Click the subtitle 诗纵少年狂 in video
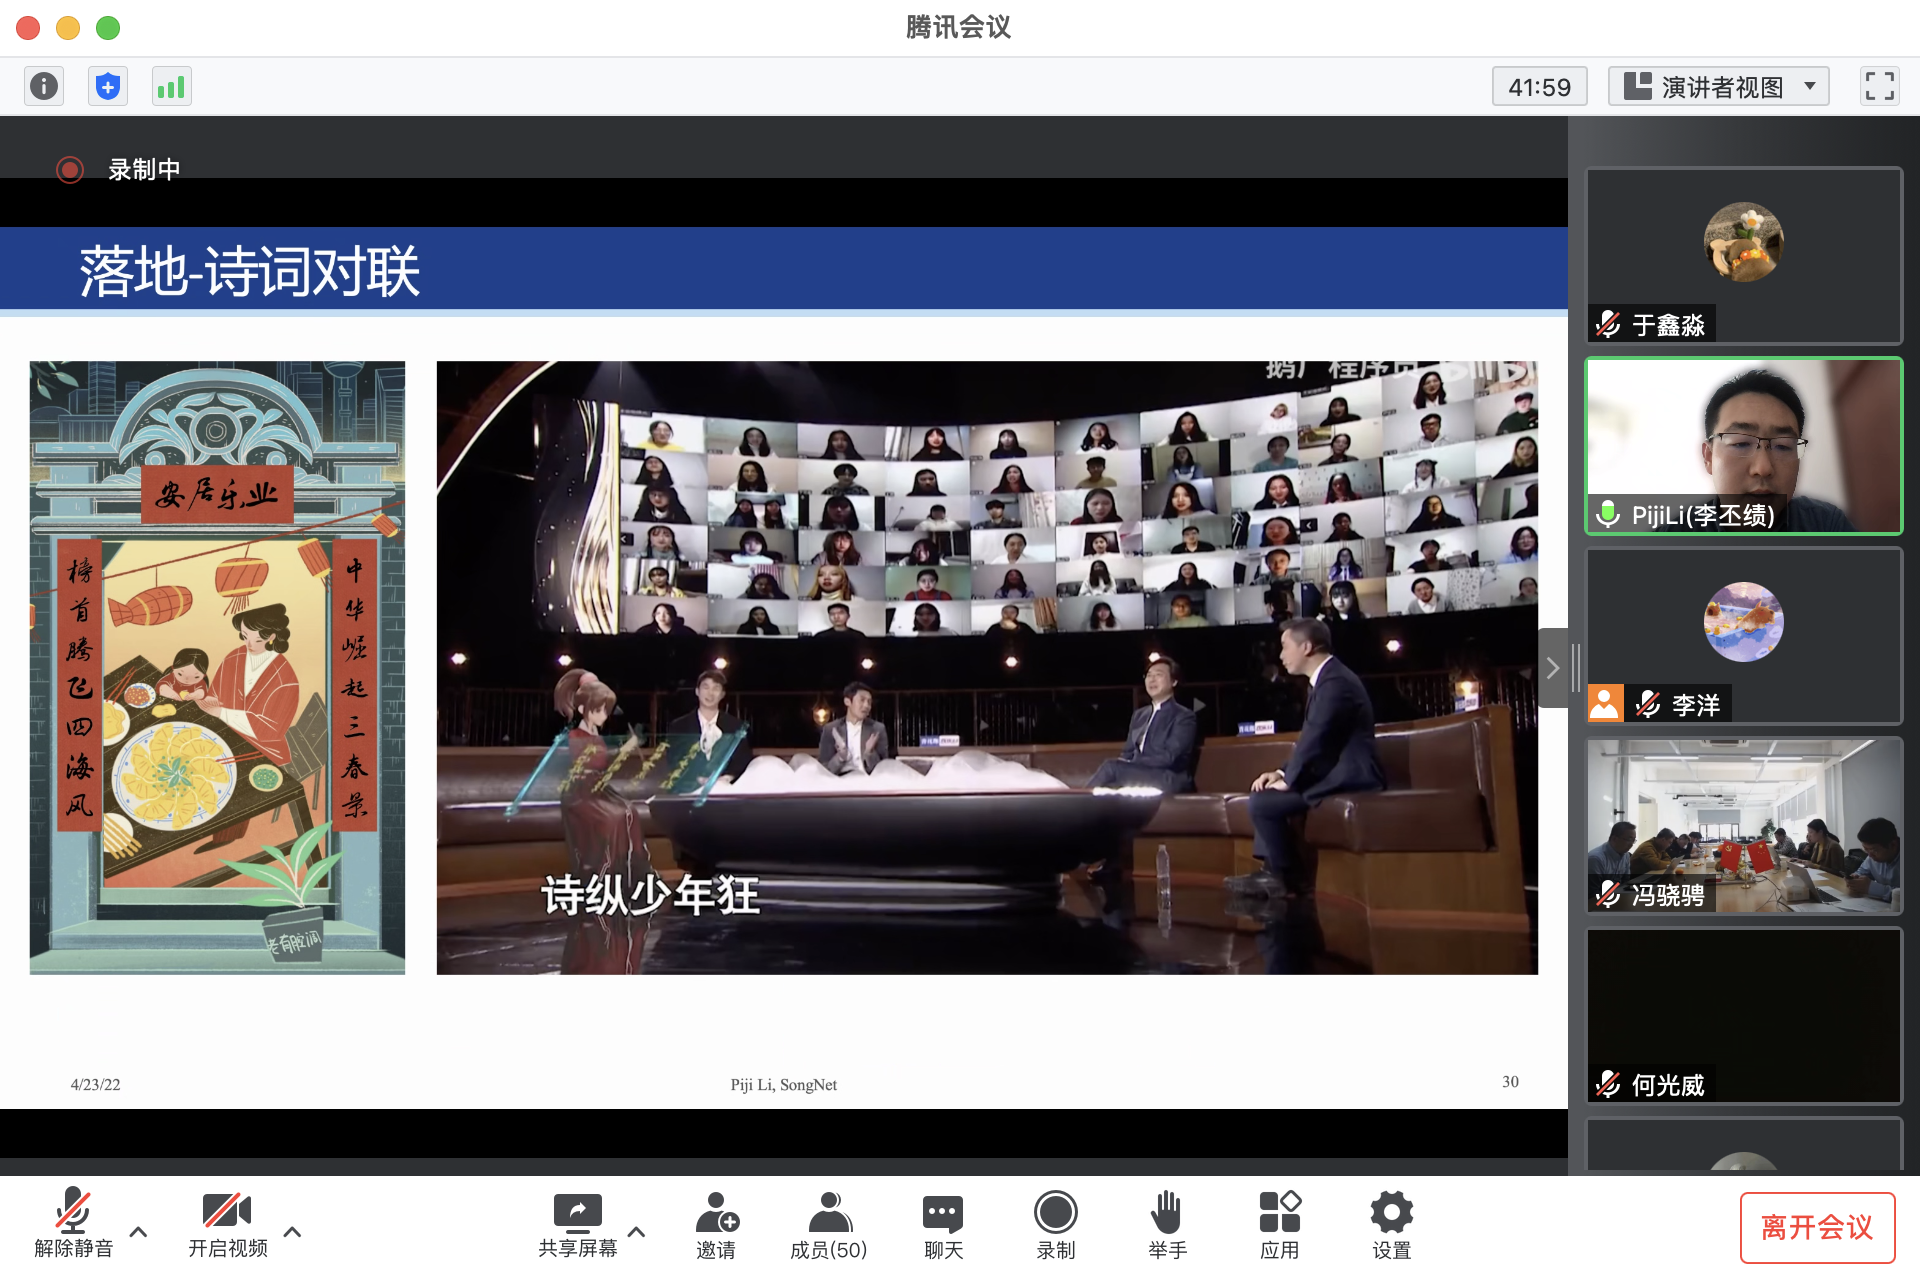 point(650,894)
